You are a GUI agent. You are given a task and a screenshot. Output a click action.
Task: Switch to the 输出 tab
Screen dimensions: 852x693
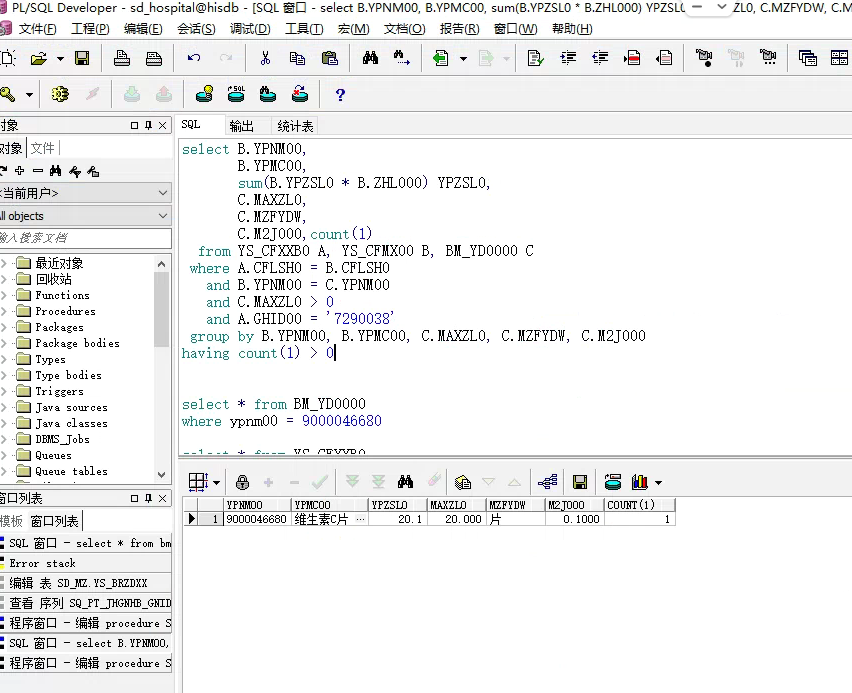click(241, 126)
